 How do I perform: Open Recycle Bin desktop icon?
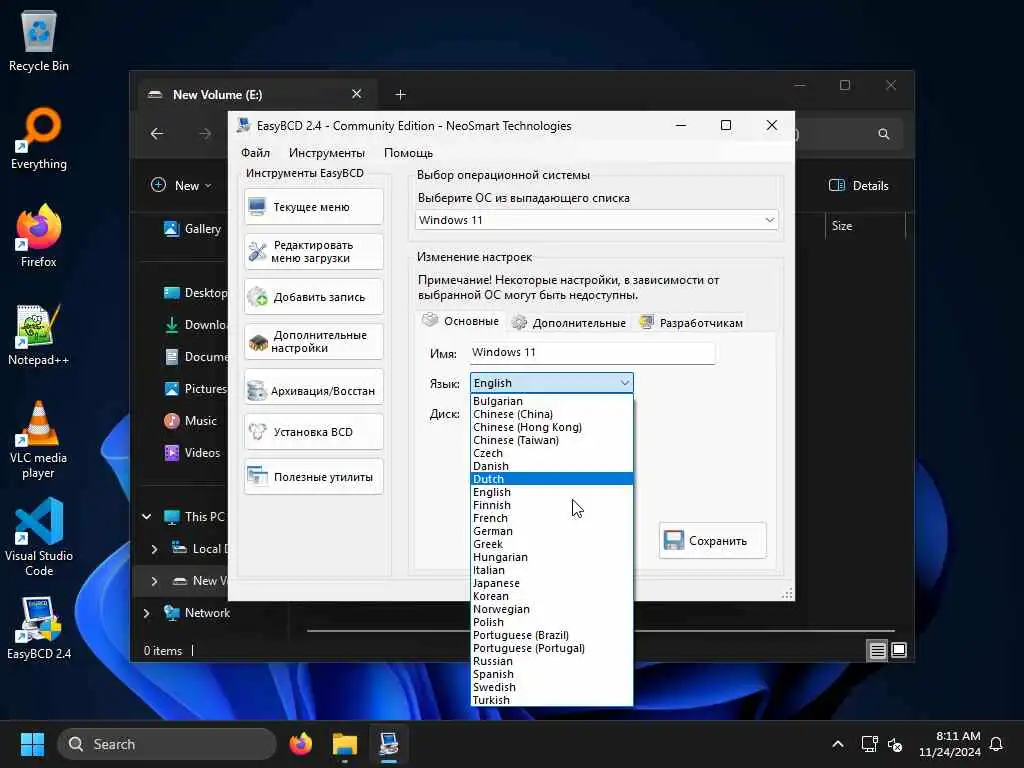[x=39, y=42]
